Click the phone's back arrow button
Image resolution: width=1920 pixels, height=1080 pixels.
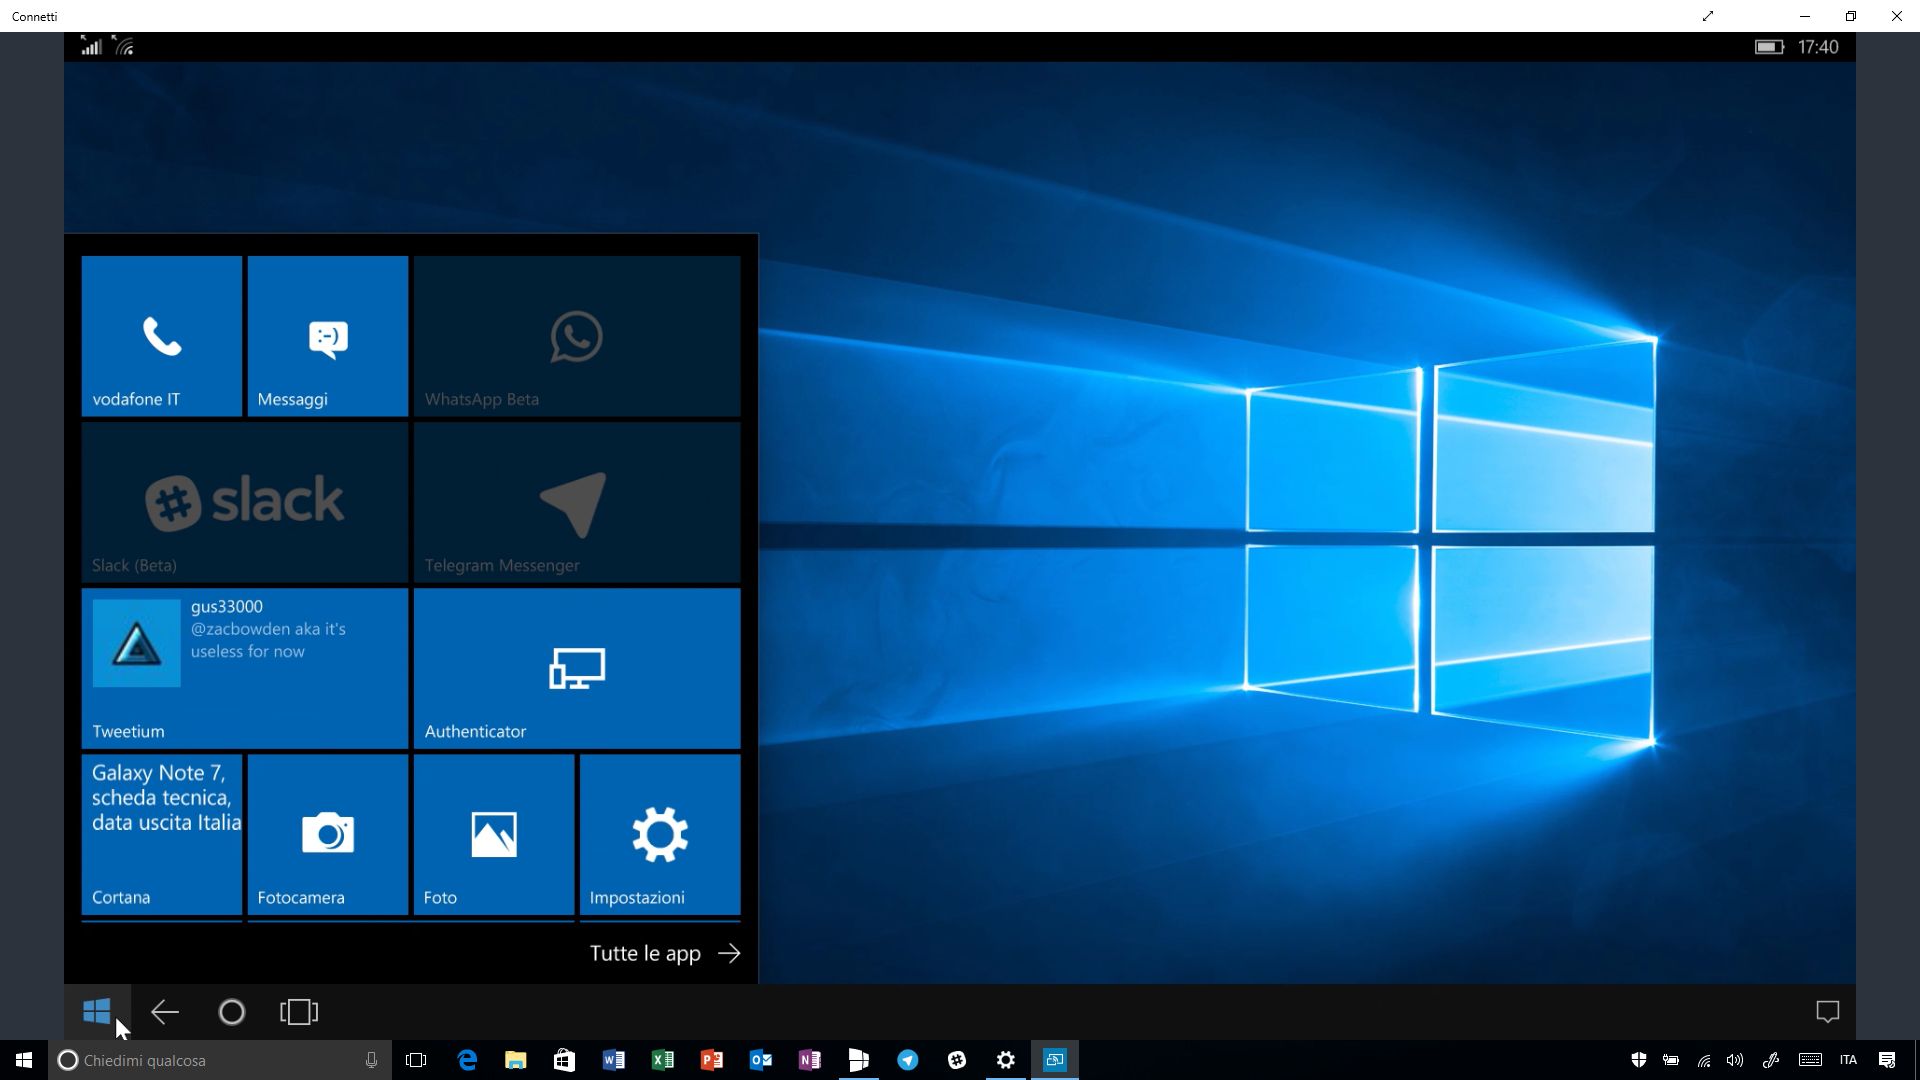point(165,1012)
